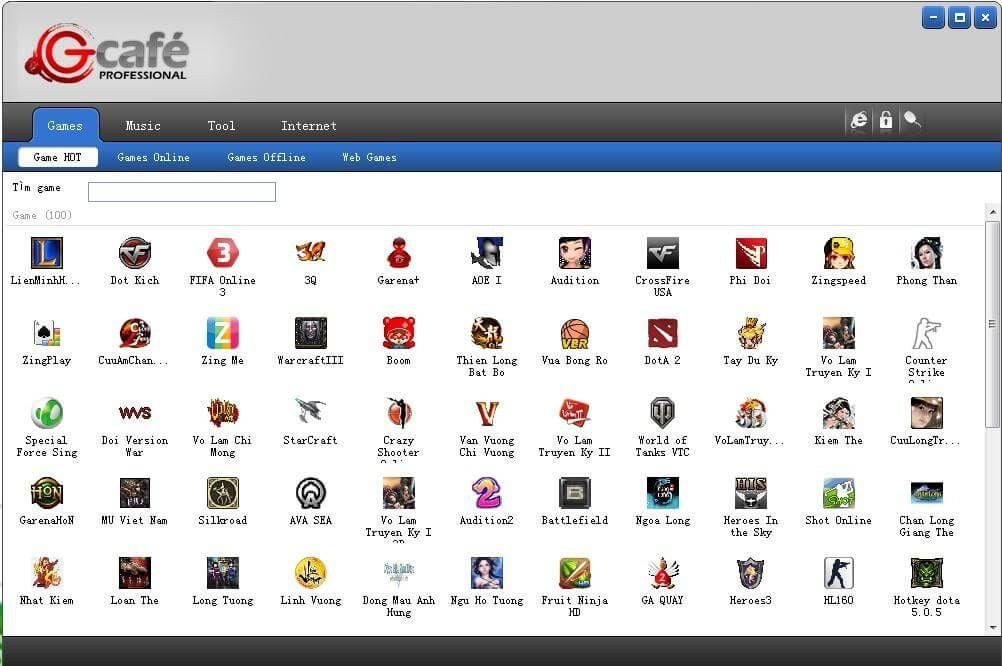Screen dimensions: 1002x666
Task: Launch Tay Du Ky icon
Action: pos(750,333)
